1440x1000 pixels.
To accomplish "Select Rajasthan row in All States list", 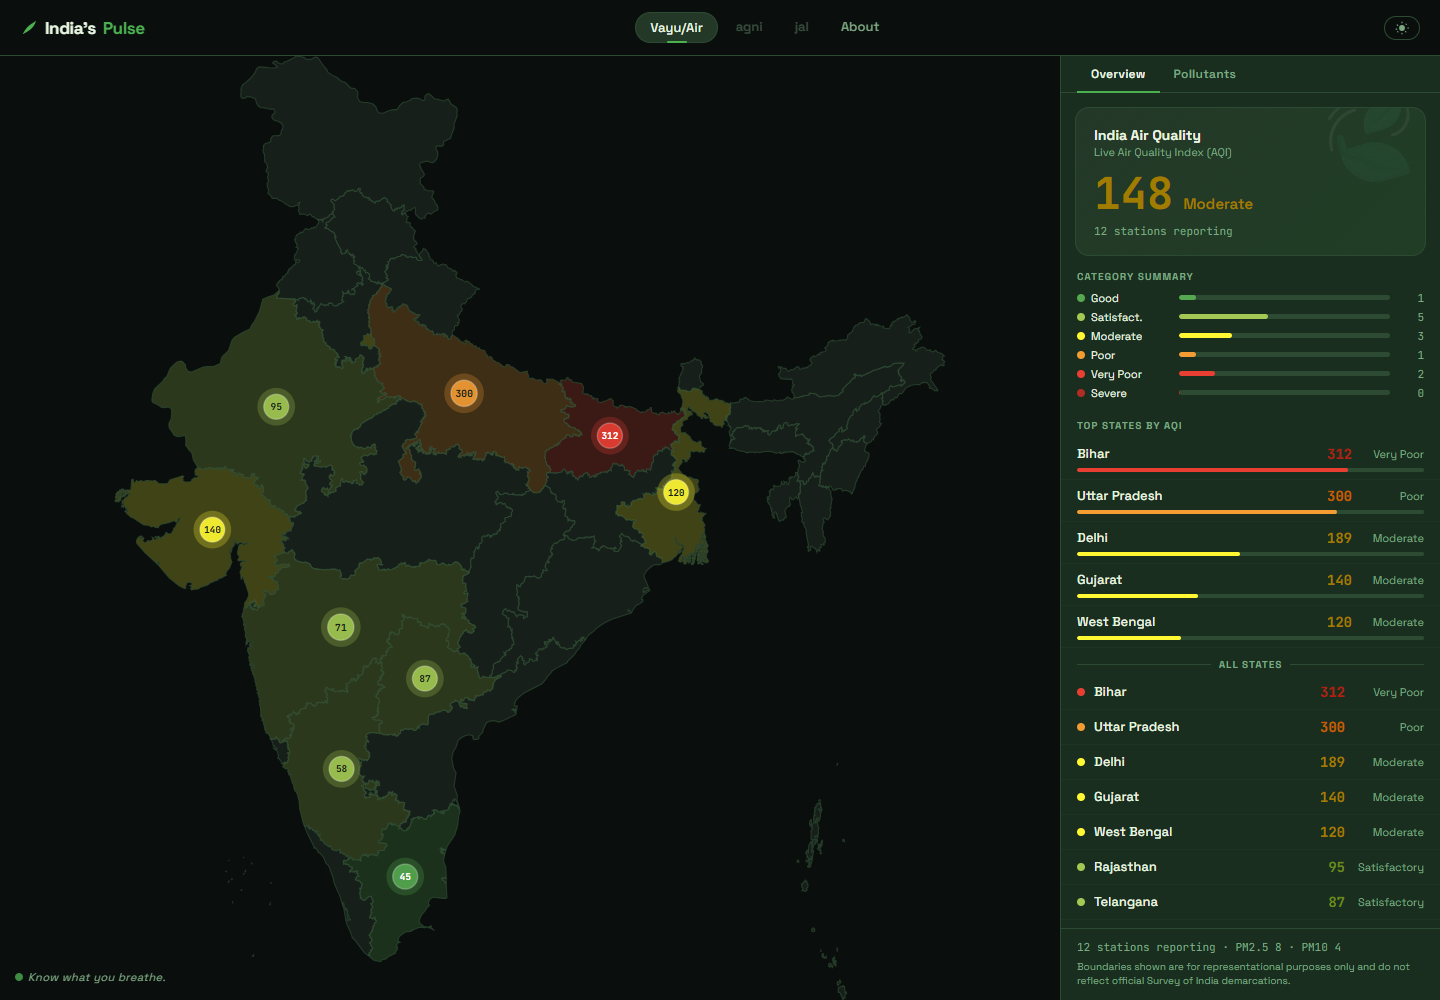I will [x=1250, y=867].
